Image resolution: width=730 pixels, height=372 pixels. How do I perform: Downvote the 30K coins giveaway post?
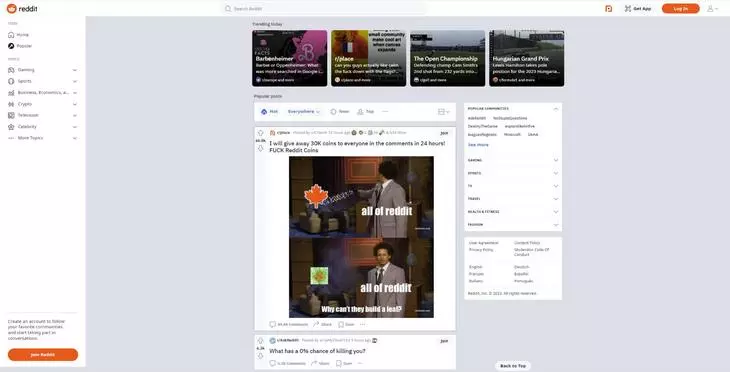pyautogui.click(x=260, y=148)
